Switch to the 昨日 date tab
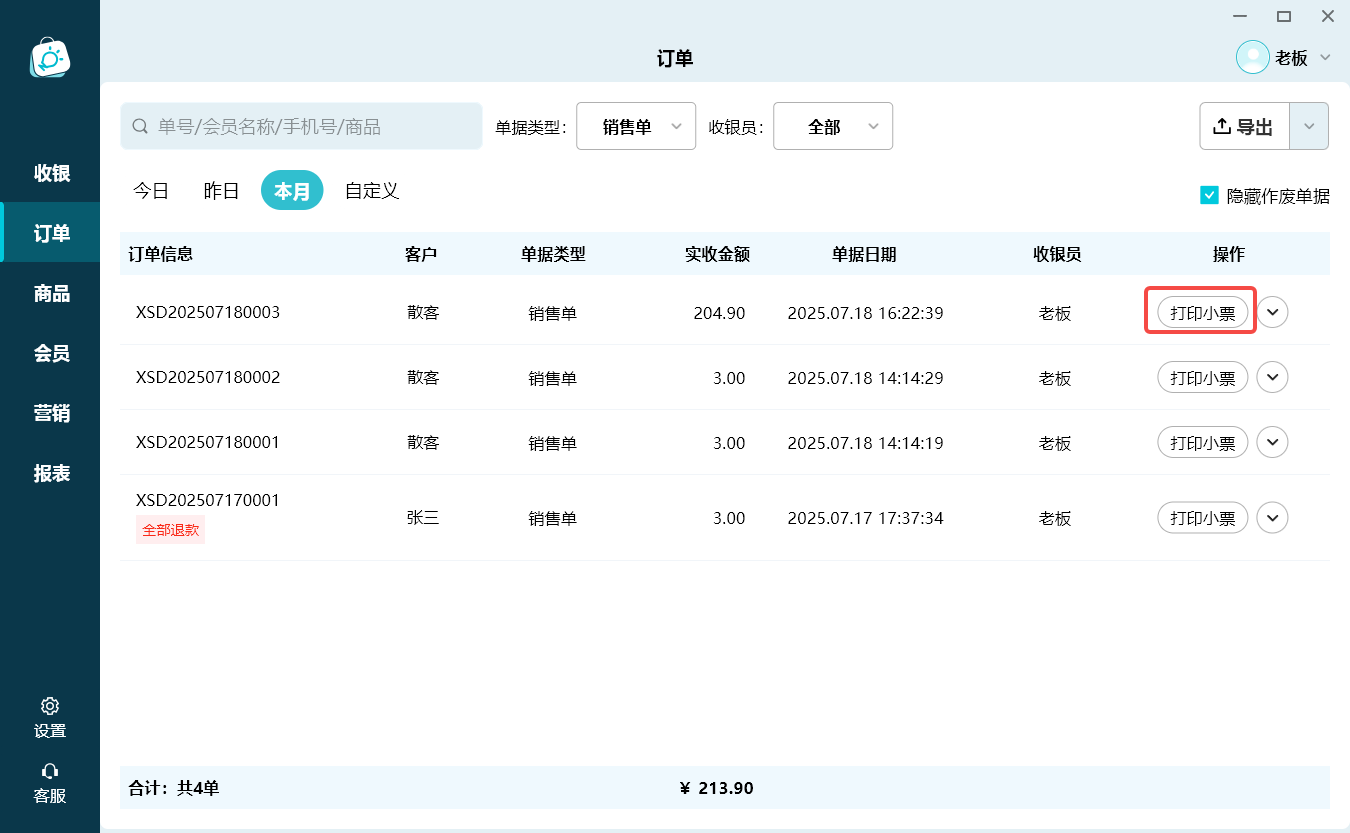The image size is (1350, 833). 221,191
